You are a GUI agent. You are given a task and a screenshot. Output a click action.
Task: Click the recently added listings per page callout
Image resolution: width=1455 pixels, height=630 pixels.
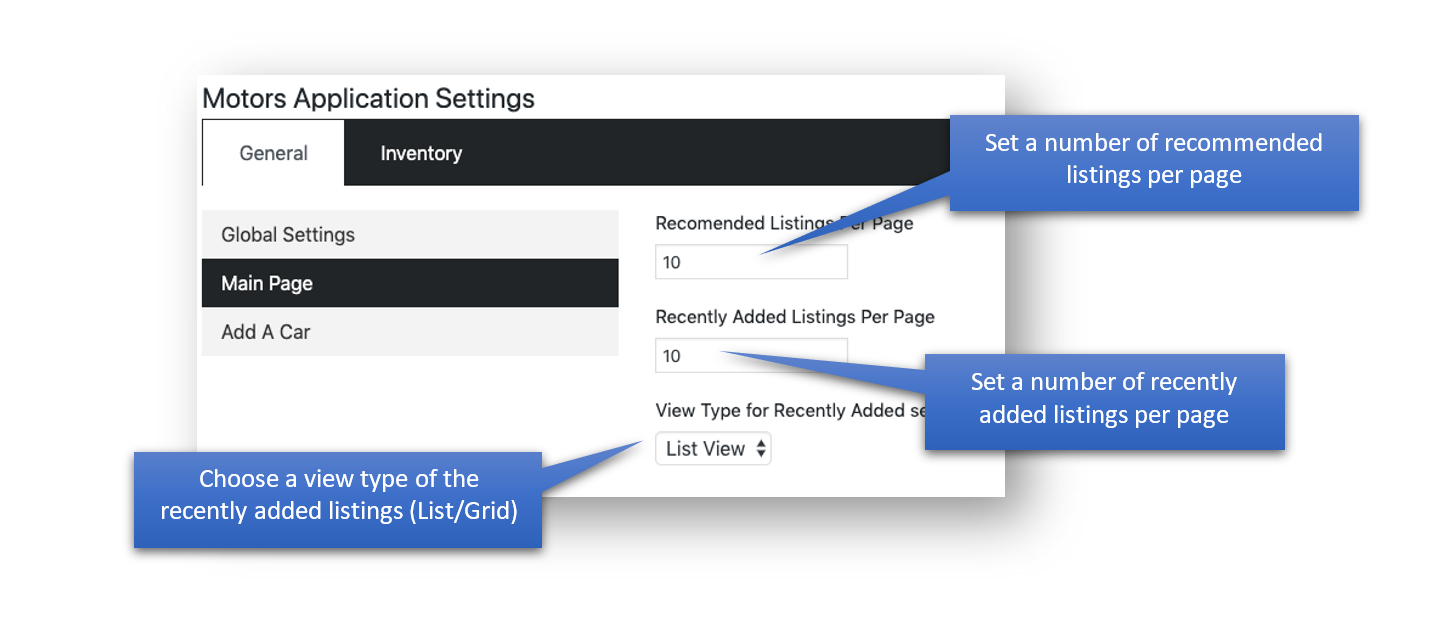(x=1104, y=402)
